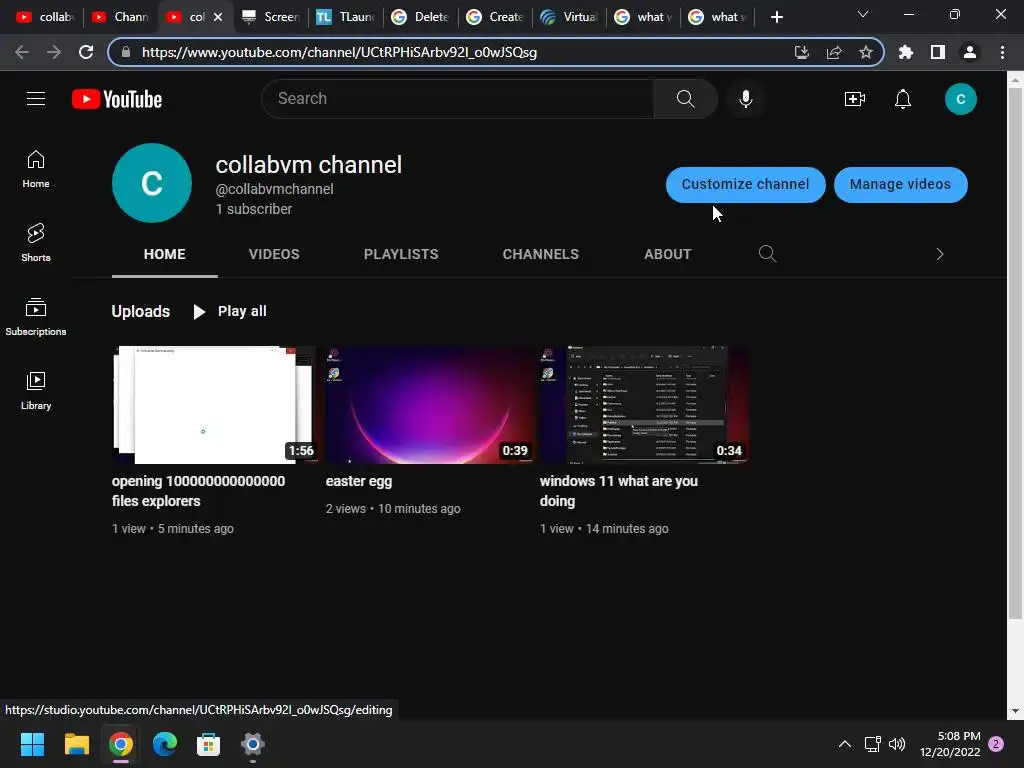Click the browser address bar URL
Image resolution: width=1024 pixels, height=768 pixels.
339,52
